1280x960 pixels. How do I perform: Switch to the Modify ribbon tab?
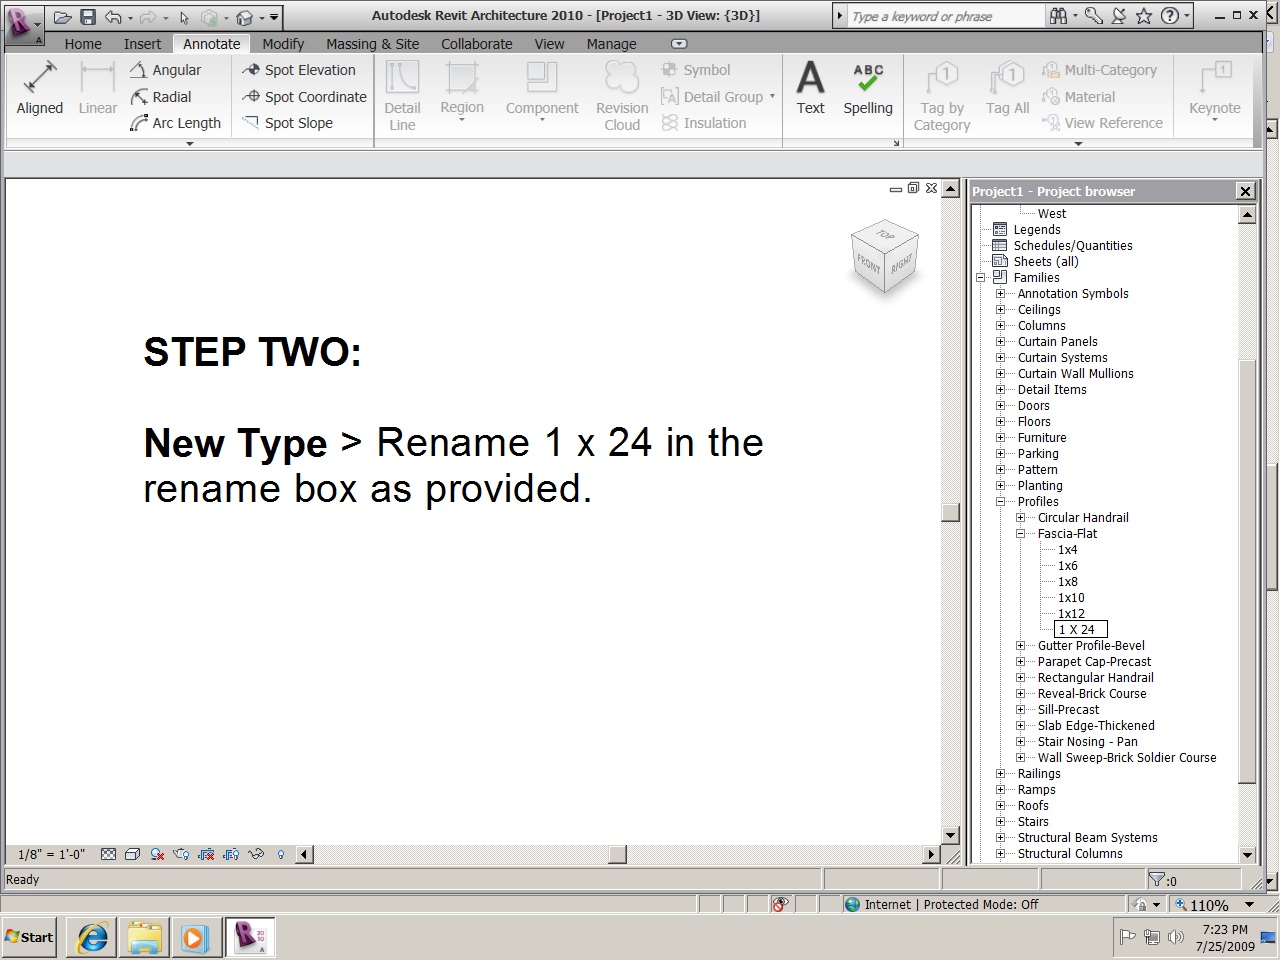283,44
